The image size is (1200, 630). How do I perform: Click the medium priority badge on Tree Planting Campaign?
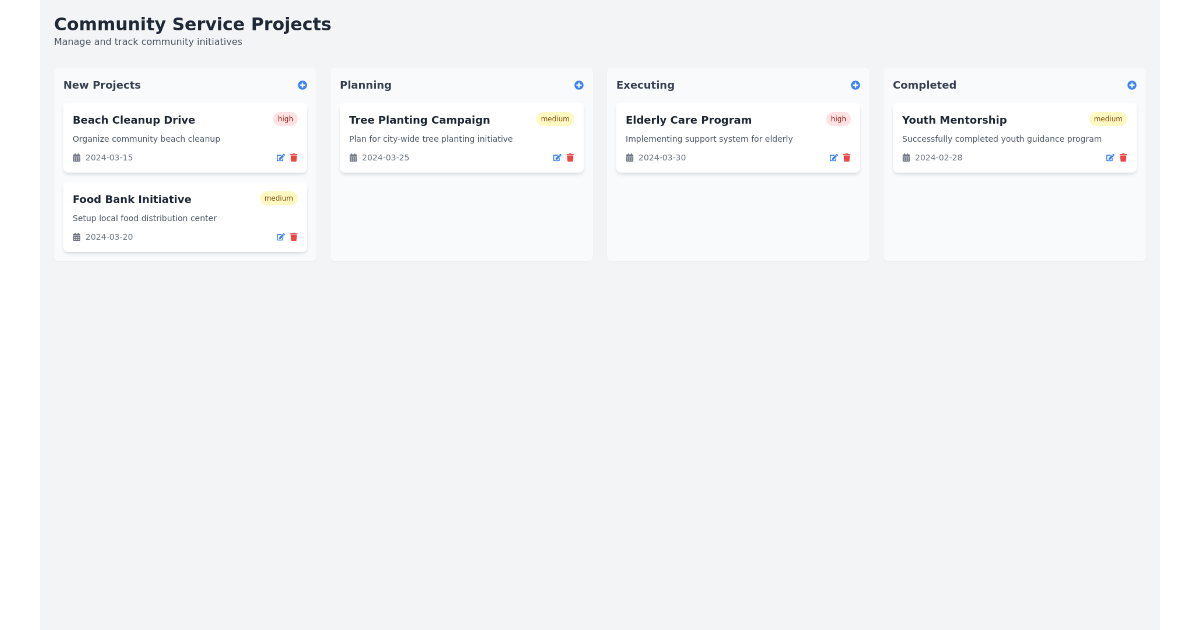point(554,118)
